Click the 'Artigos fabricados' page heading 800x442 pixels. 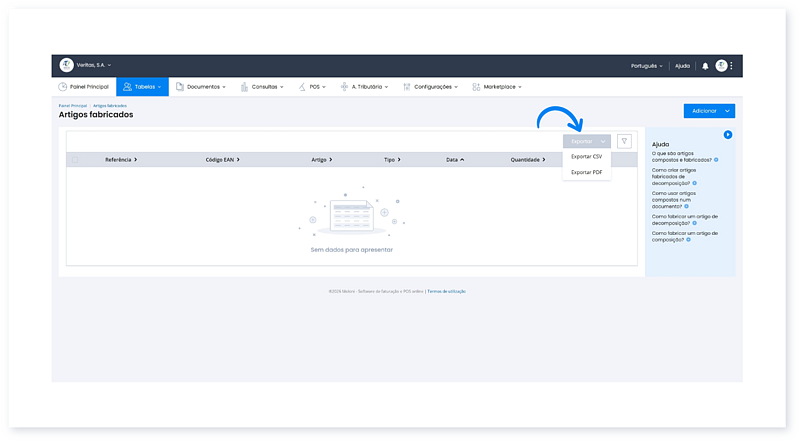[x=96, y=115]
